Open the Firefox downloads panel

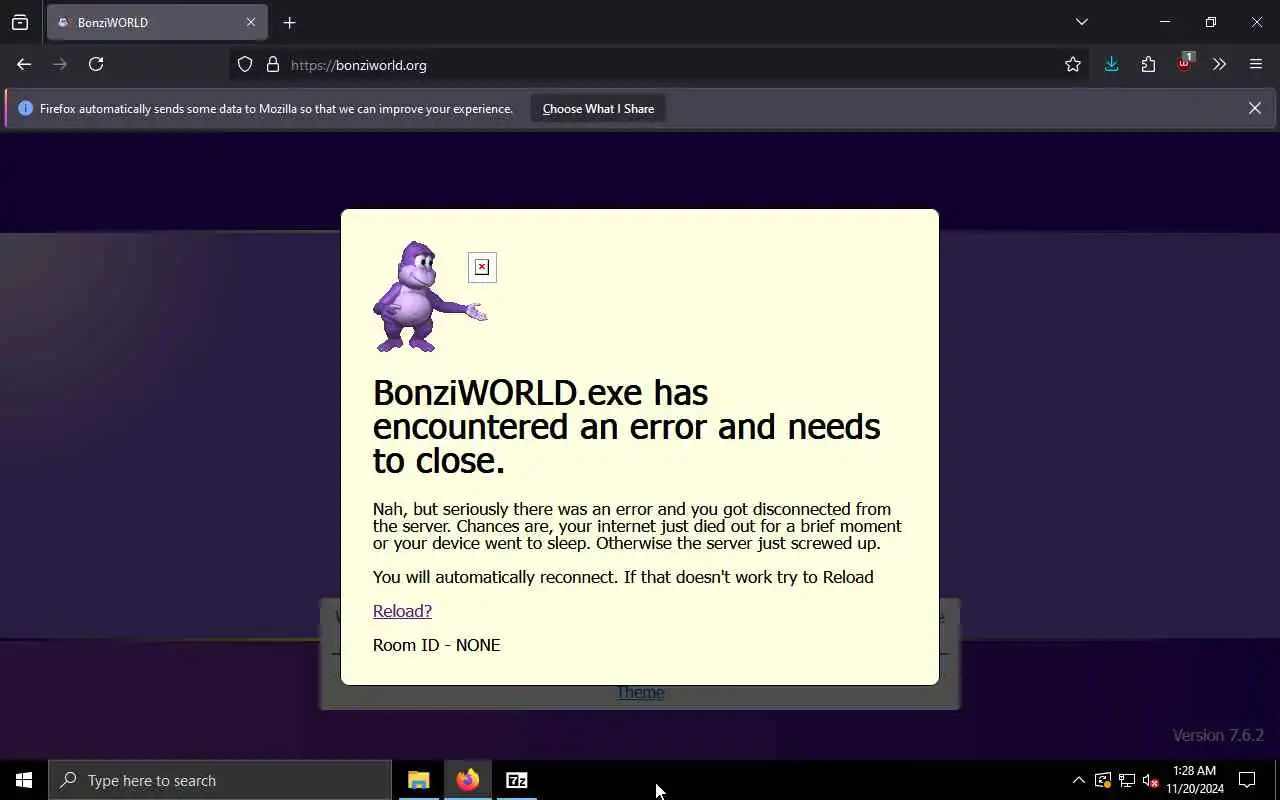(1111, 64)
